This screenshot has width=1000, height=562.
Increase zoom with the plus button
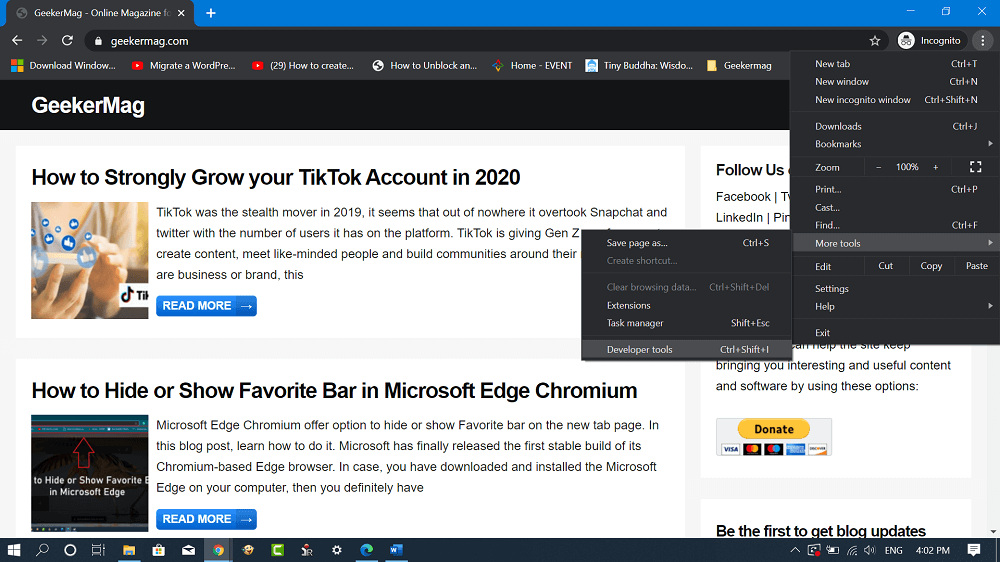coord(936,167)
